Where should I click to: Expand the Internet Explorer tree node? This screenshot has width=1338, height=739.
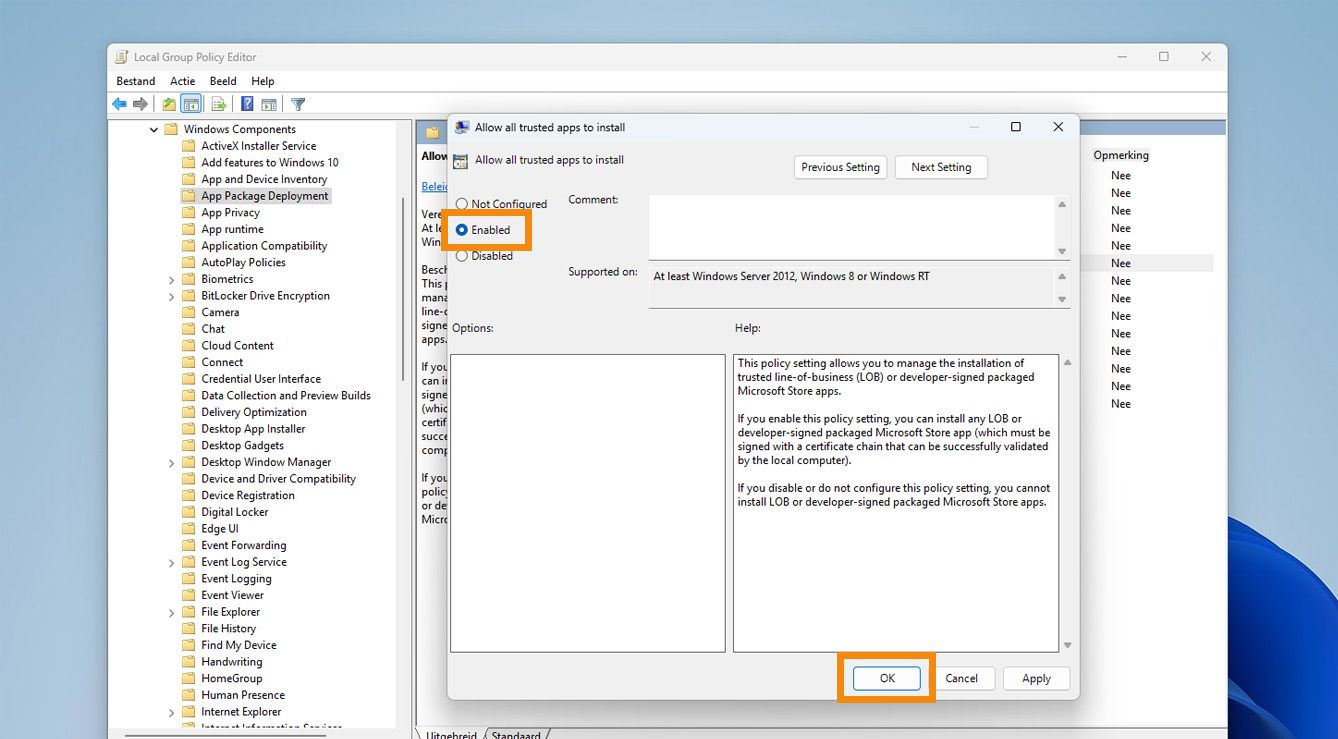tap(172, 712)
